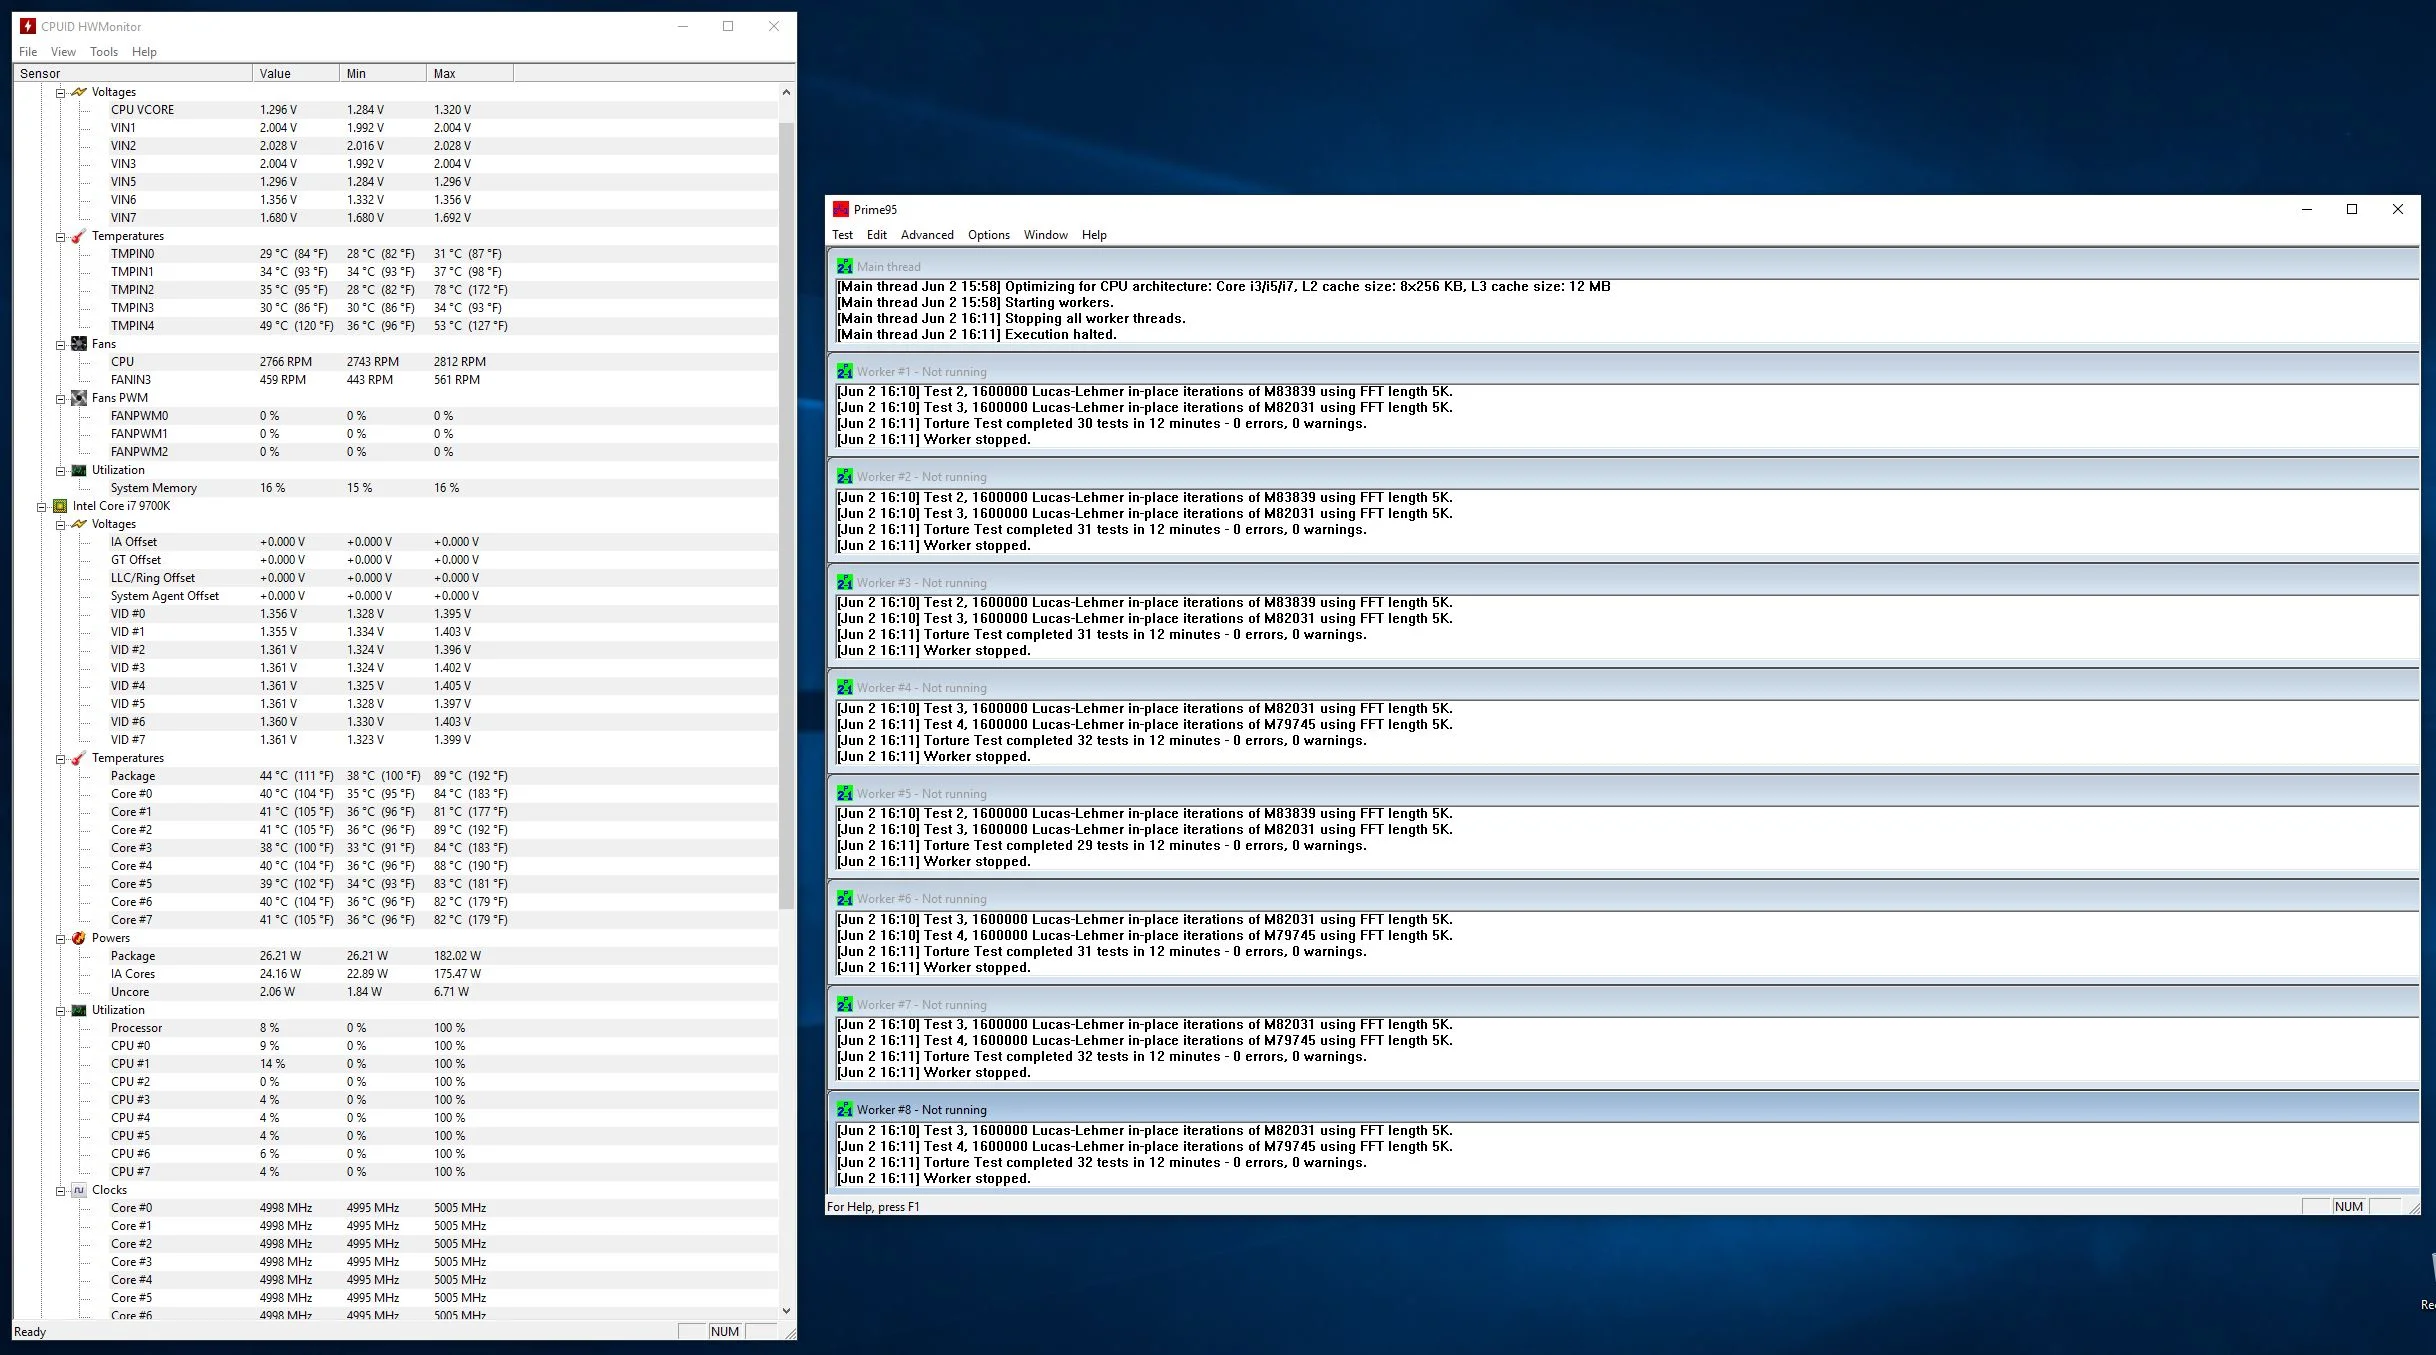
Task: Click the CPU Utilization icon above Processor
Action: pyautogui.click(x=79, y=1010)
